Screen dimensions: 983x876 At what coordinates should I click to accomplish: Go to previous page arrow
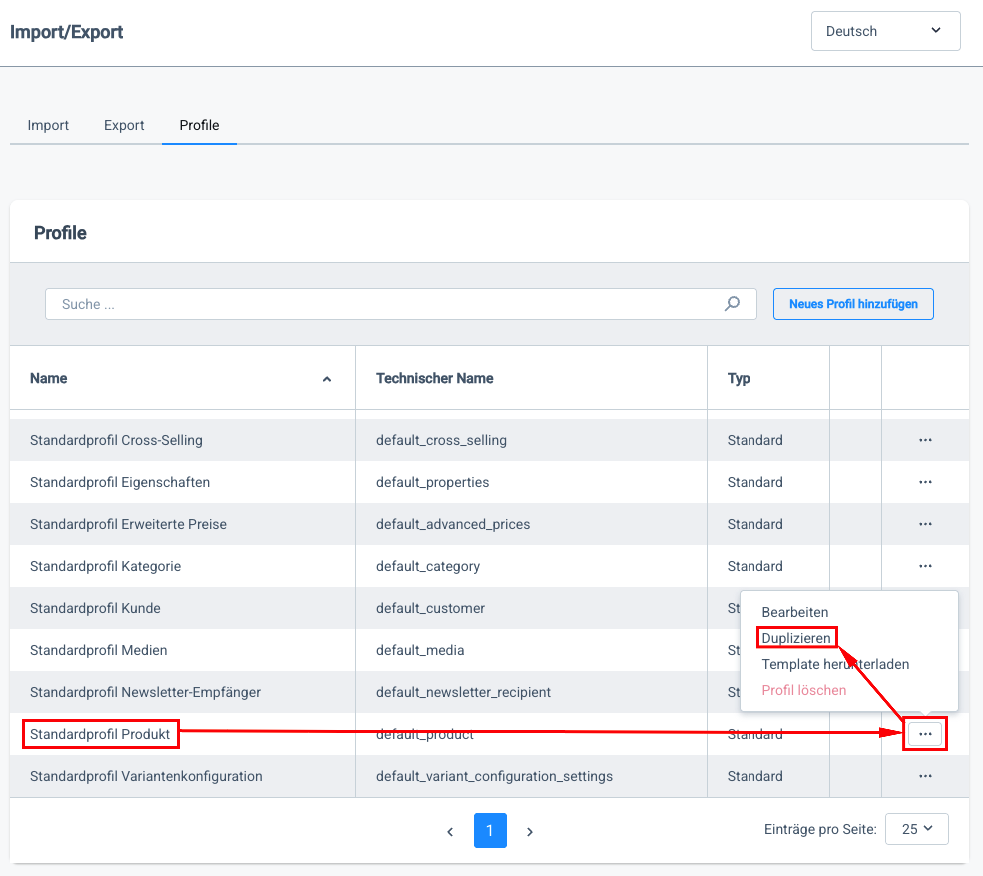(450, 831)
